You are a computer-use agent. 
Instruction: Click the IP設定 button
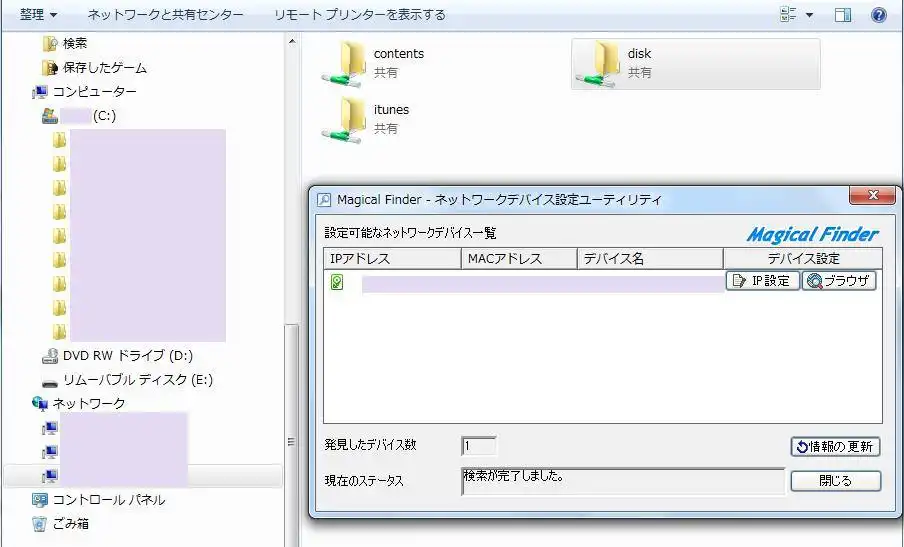tap(763, 281)
